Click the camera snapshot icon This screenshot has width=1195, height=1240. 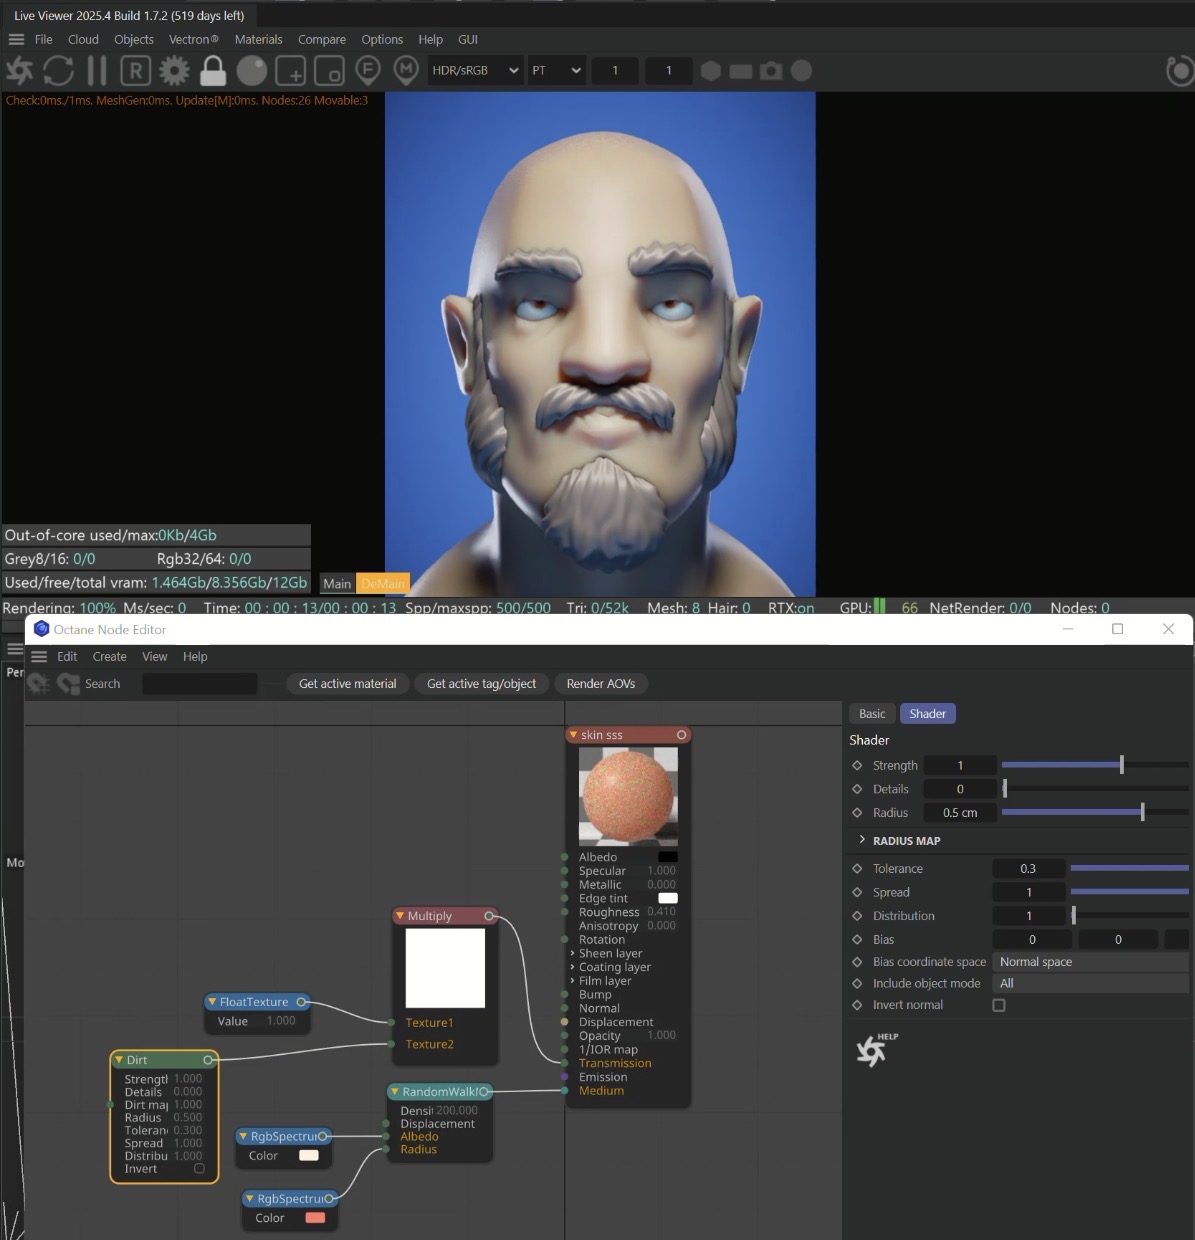(x=771, y=71)
